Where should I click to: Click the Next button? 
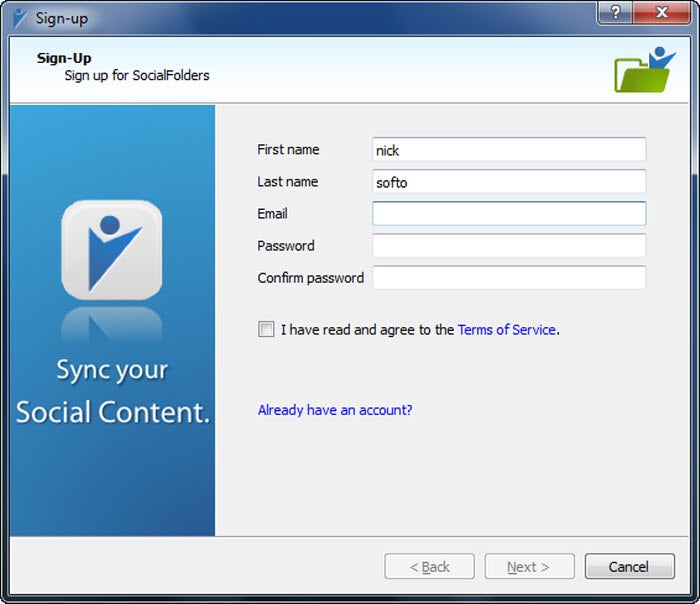pos(529,567)
